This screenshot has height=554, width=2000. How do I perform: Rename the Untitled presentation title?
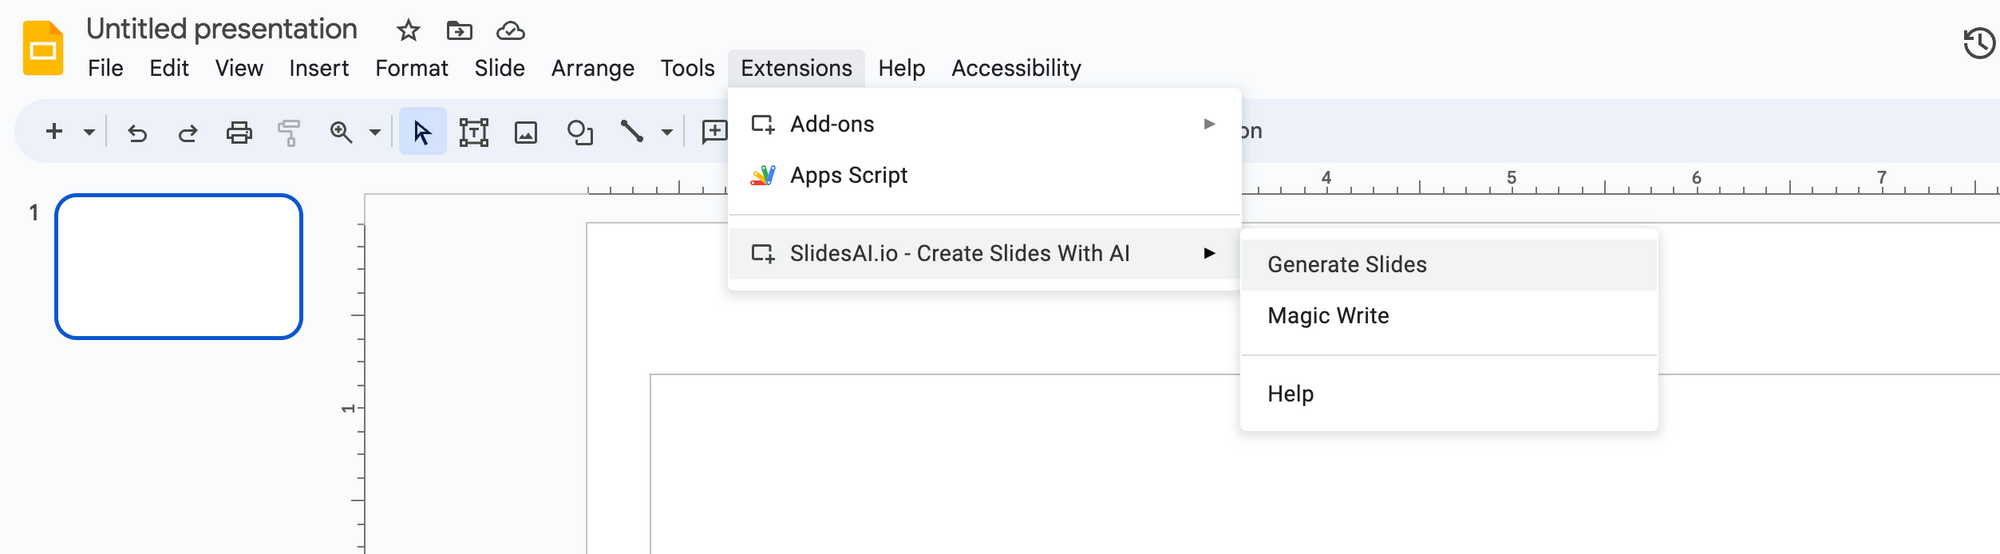pos(222,29)
